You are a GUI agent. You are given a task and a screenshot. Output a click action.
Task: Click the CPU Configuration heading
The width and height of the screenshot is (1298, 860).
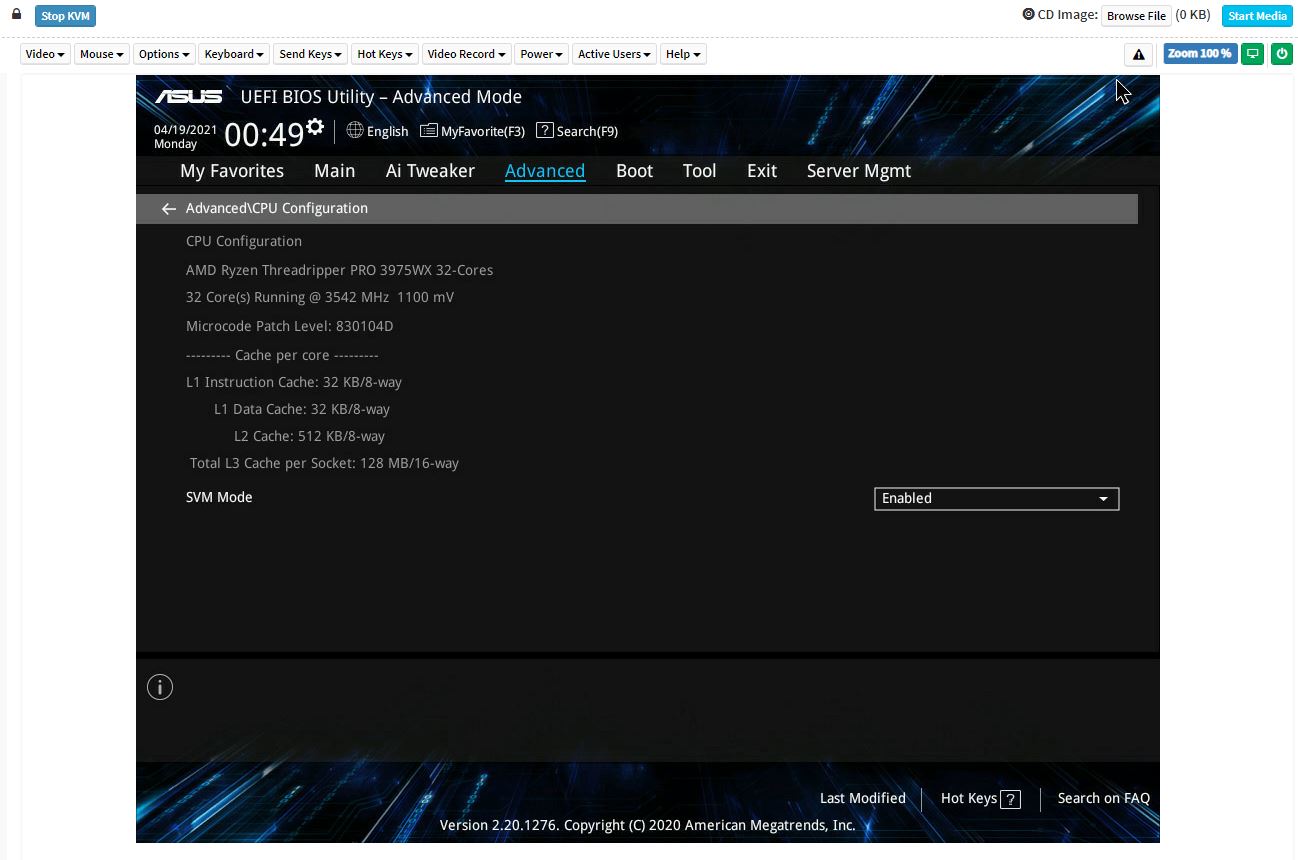(x=244, y=241)
